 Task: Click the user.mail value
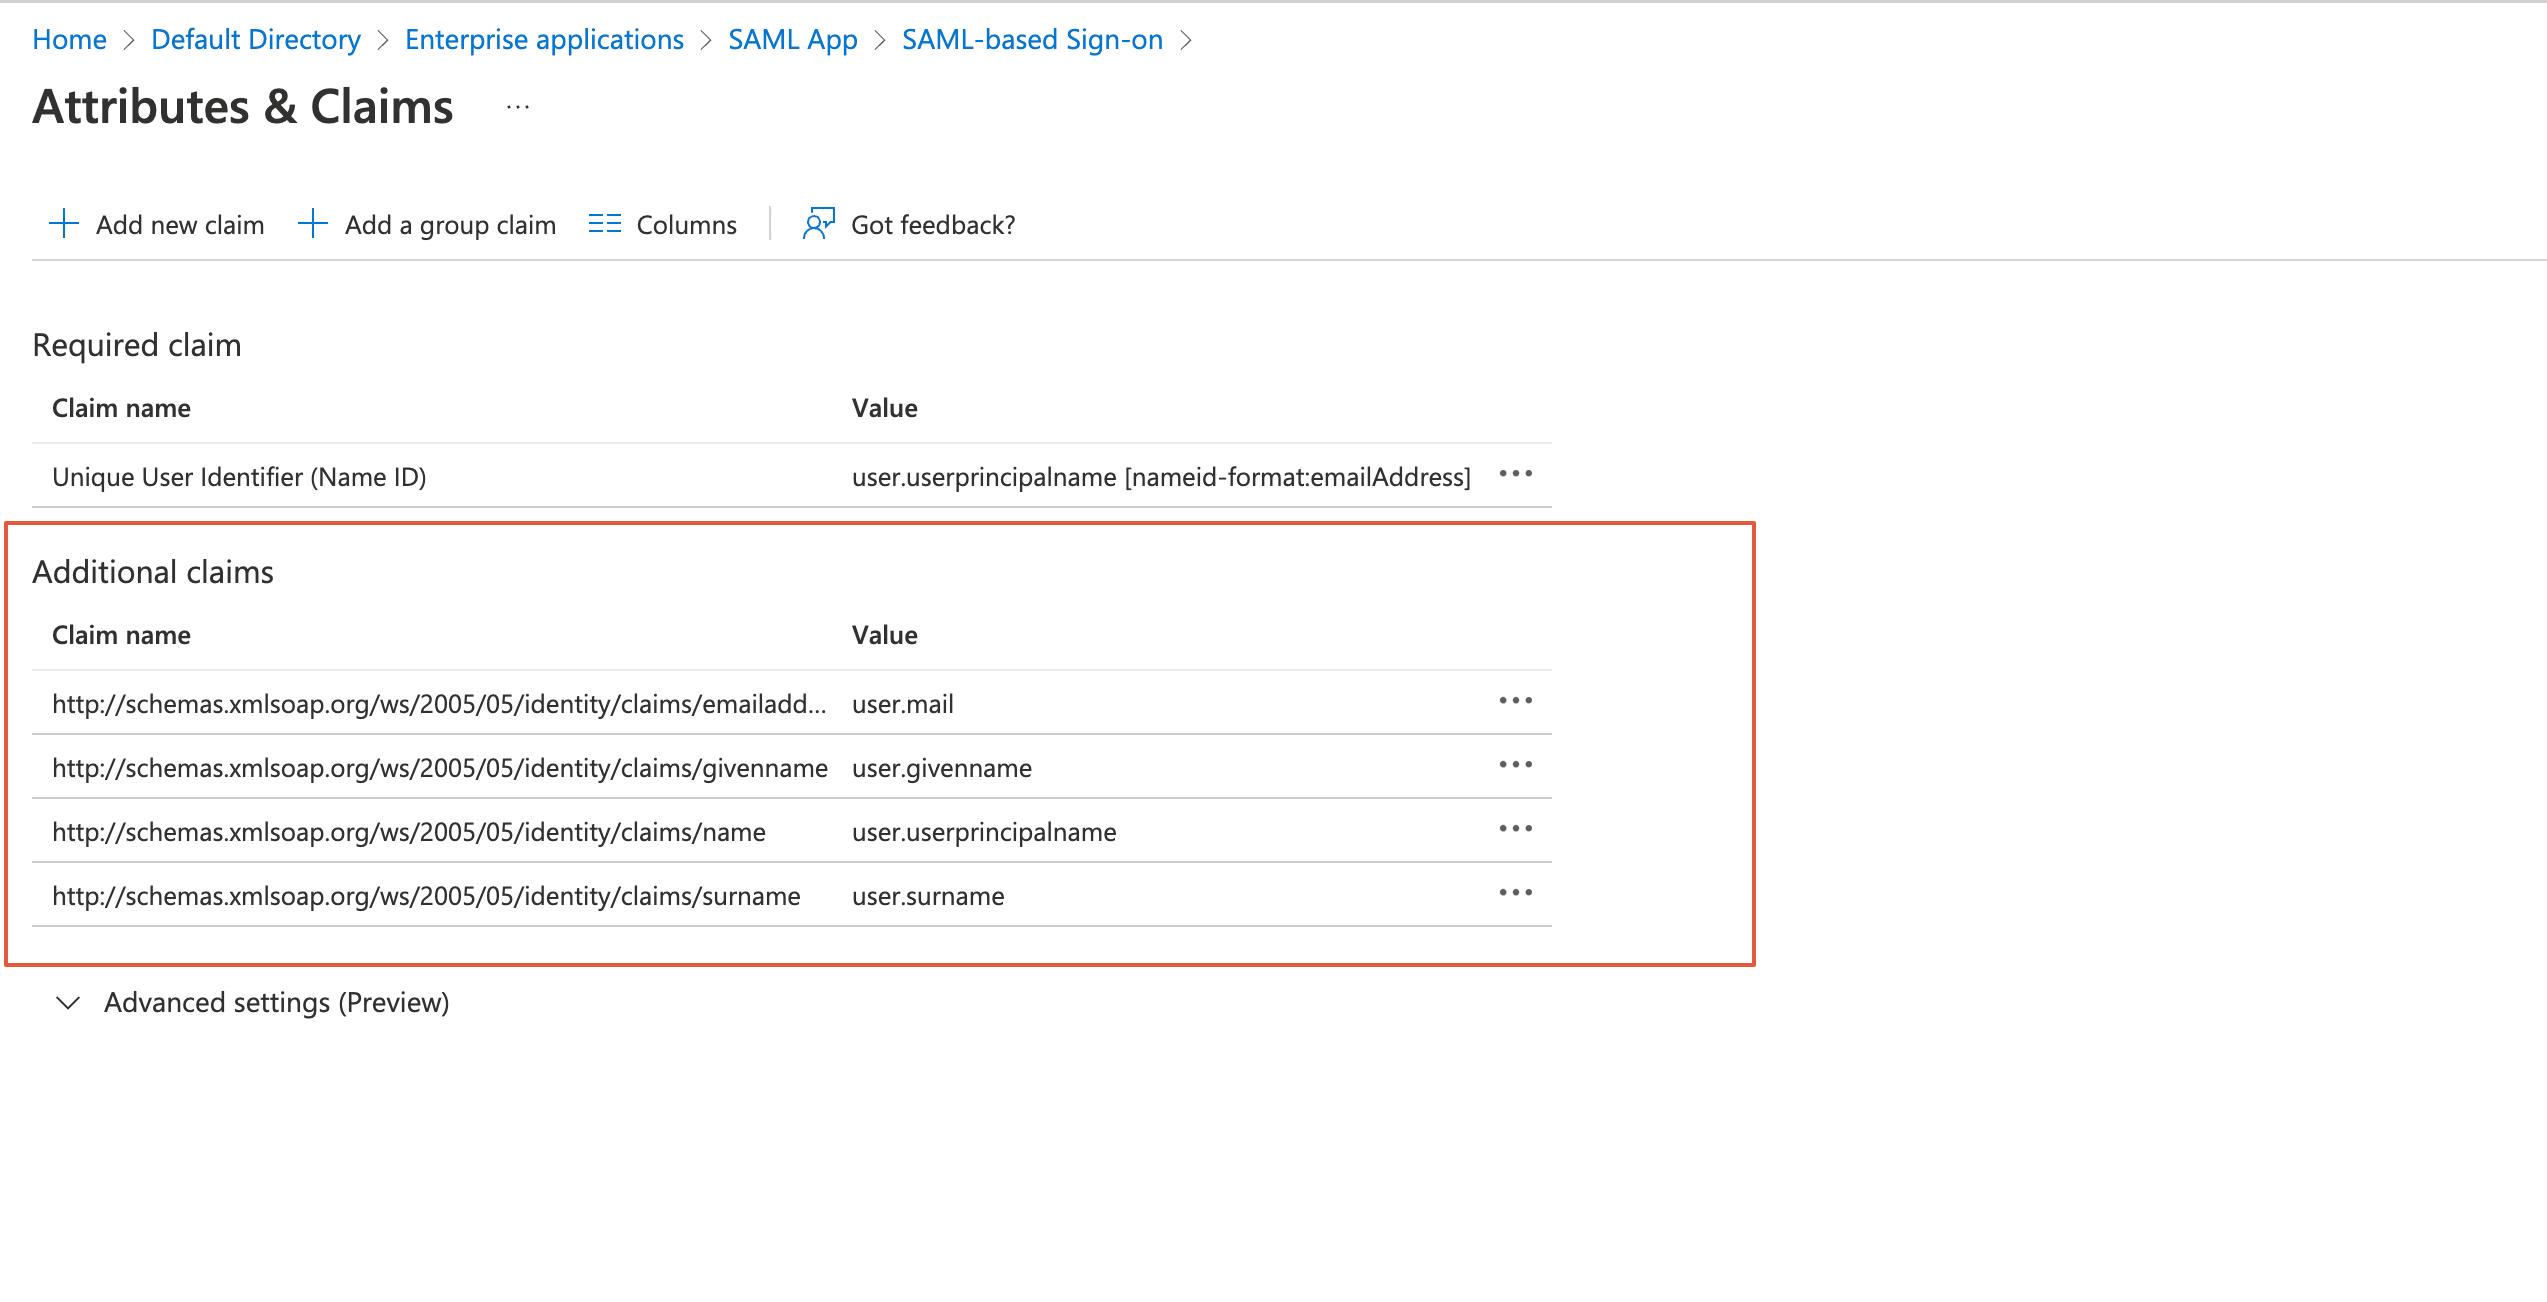pyautogui.click(x=903, y=704)
